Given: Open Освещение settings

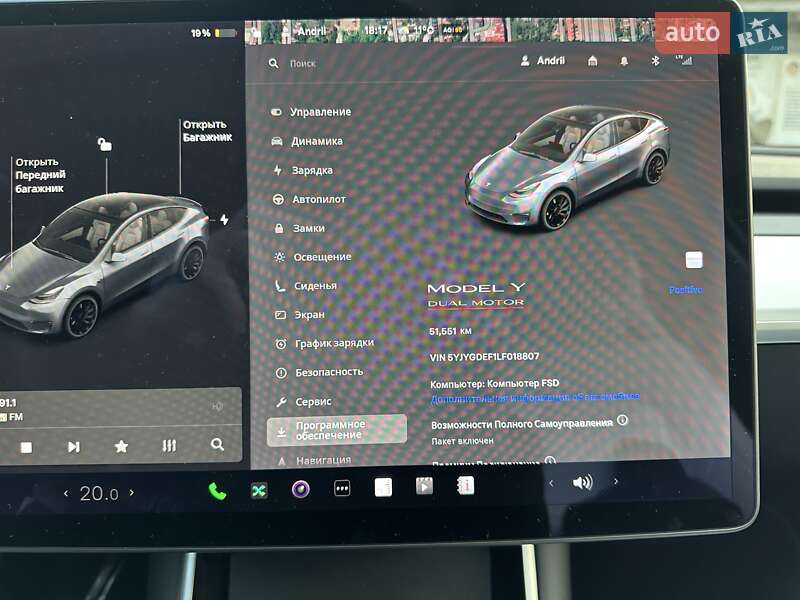Looking at the screenshot, I should pos(313,257).
